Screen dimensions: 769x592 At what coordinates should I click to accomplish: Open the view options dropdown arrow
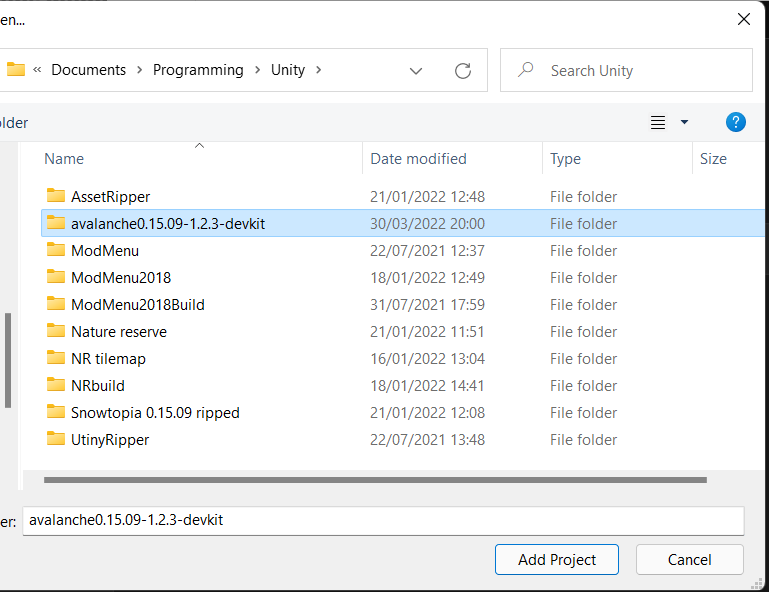point(685,122)
